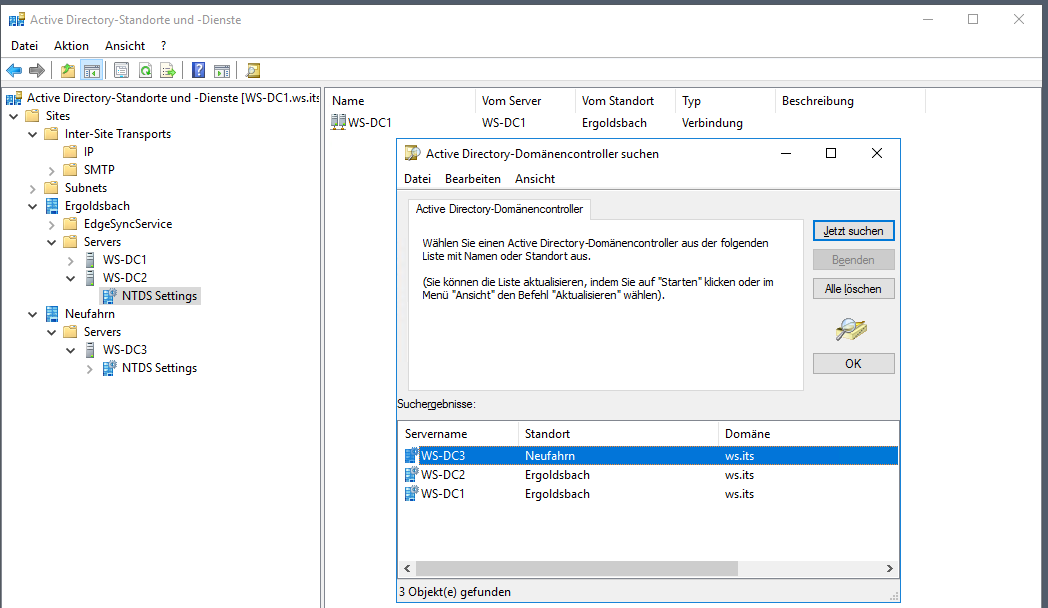The height and width of the screenshot is (608, 1048).
Task: Click right arrow of results scrollbar
Action: pyautogui.click(x=890, y=568)
